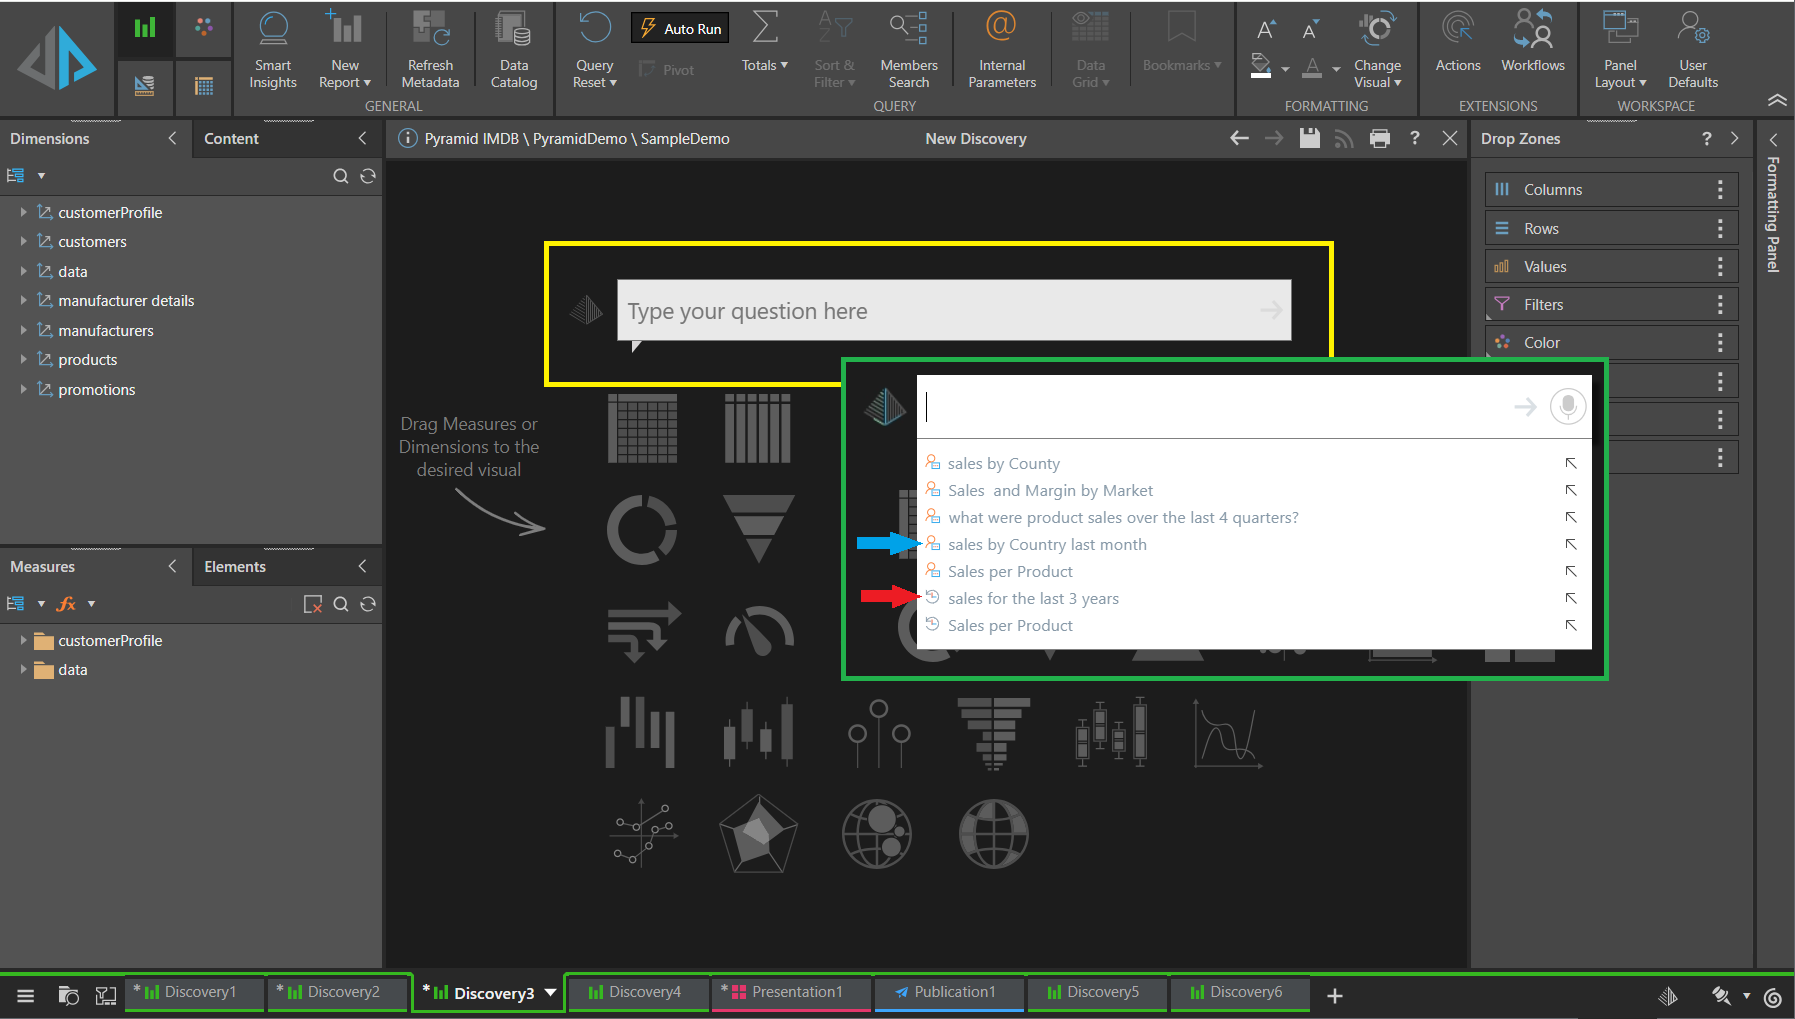Open User Defaults
Image resolution: width=1795 pixels, height=1019 pixels.
coord(1693,50)
